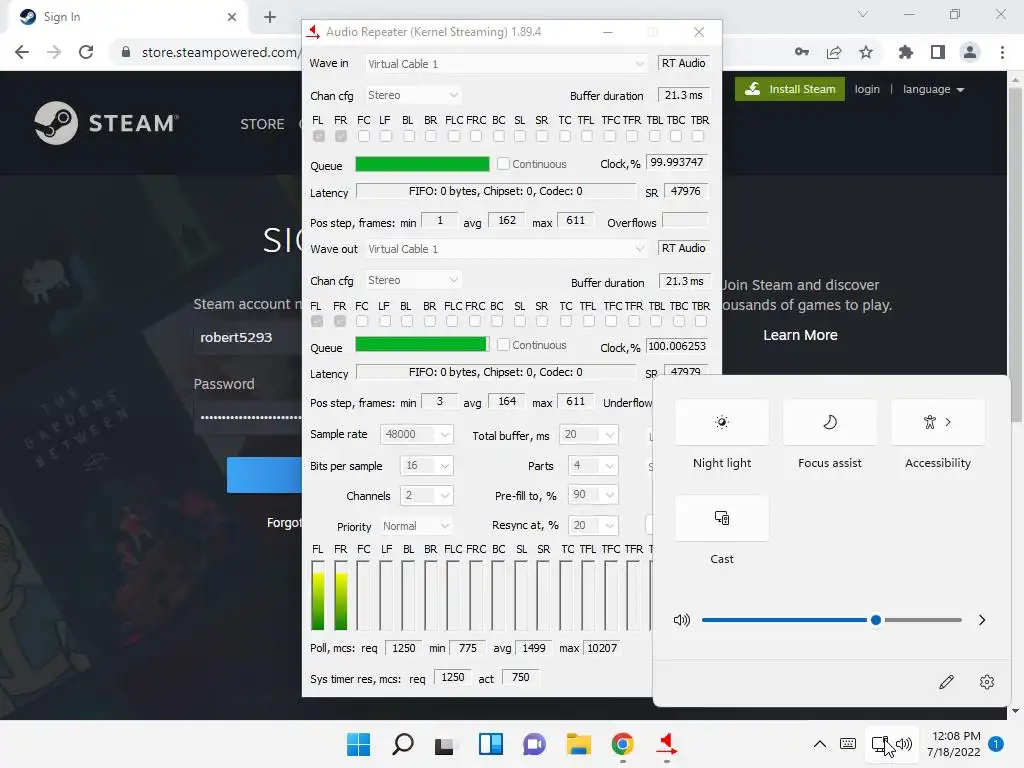Switch to Audio Repeater taskbar icon
The image size is (1024, 768).
point(666,744)
